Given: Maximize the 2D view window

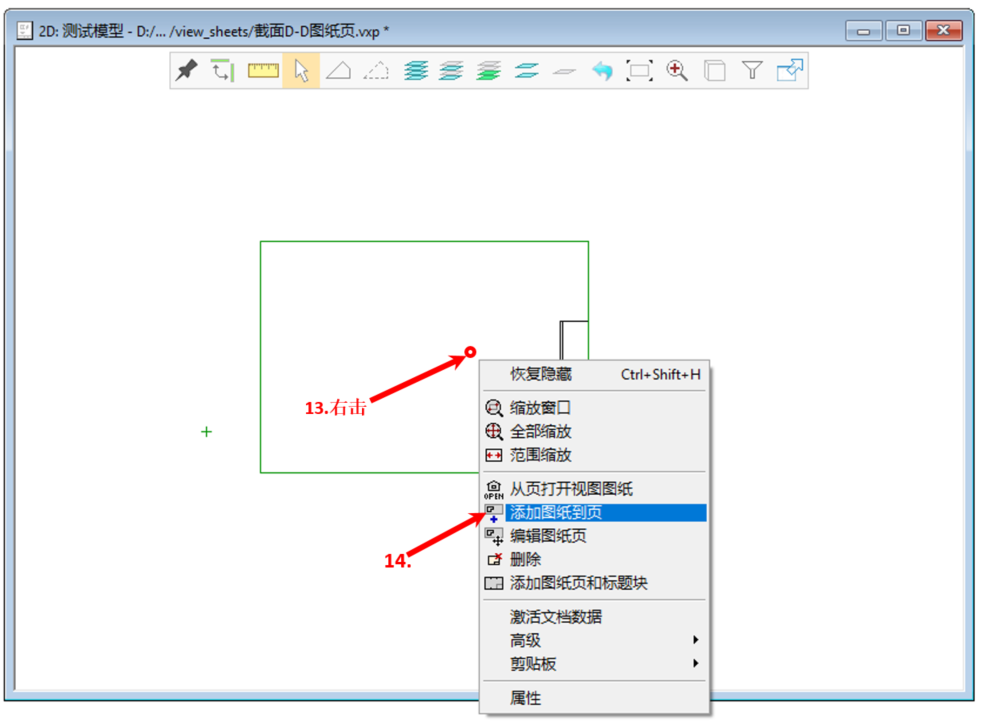Looking at the screenshot, I should coord(903,30).
